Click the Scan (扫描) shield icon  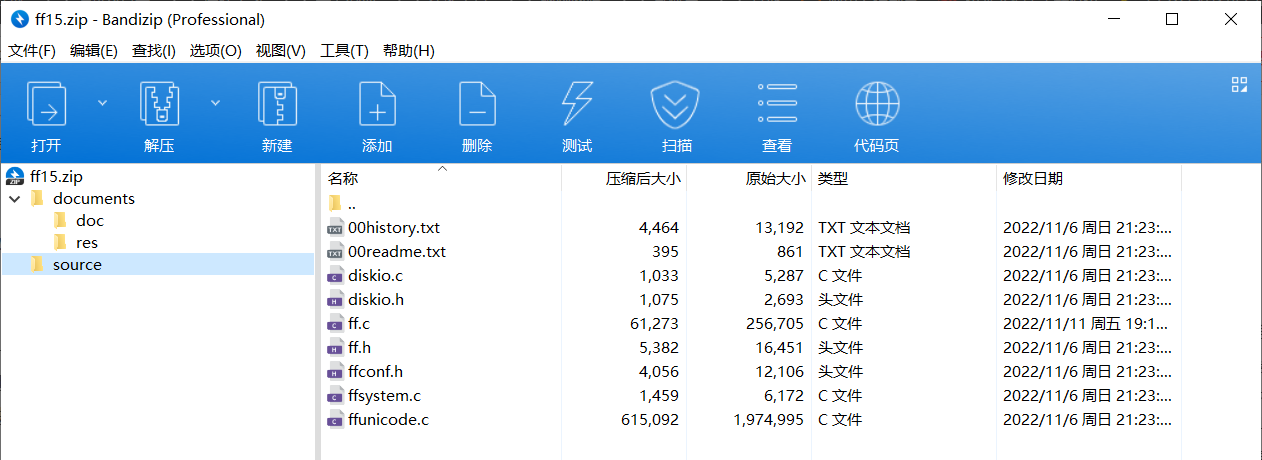(x=677, y=103)
